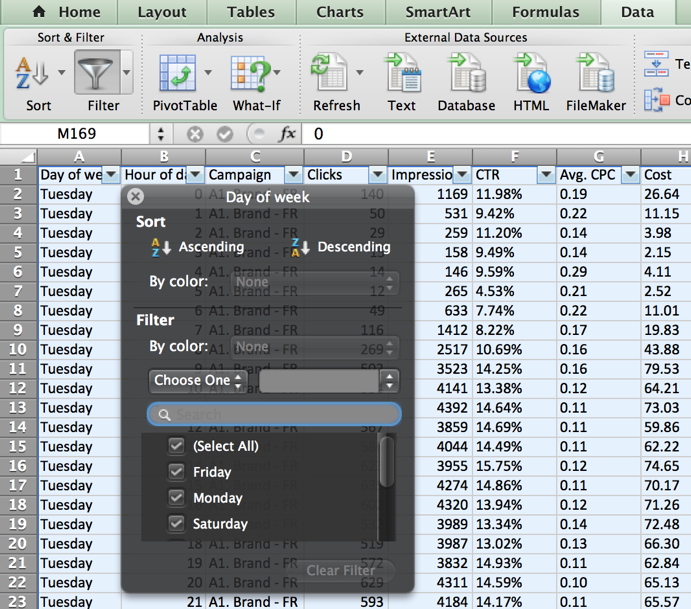The image size is (691, 609).
Task: Import from Text file icon
Action: pos(401,74)
